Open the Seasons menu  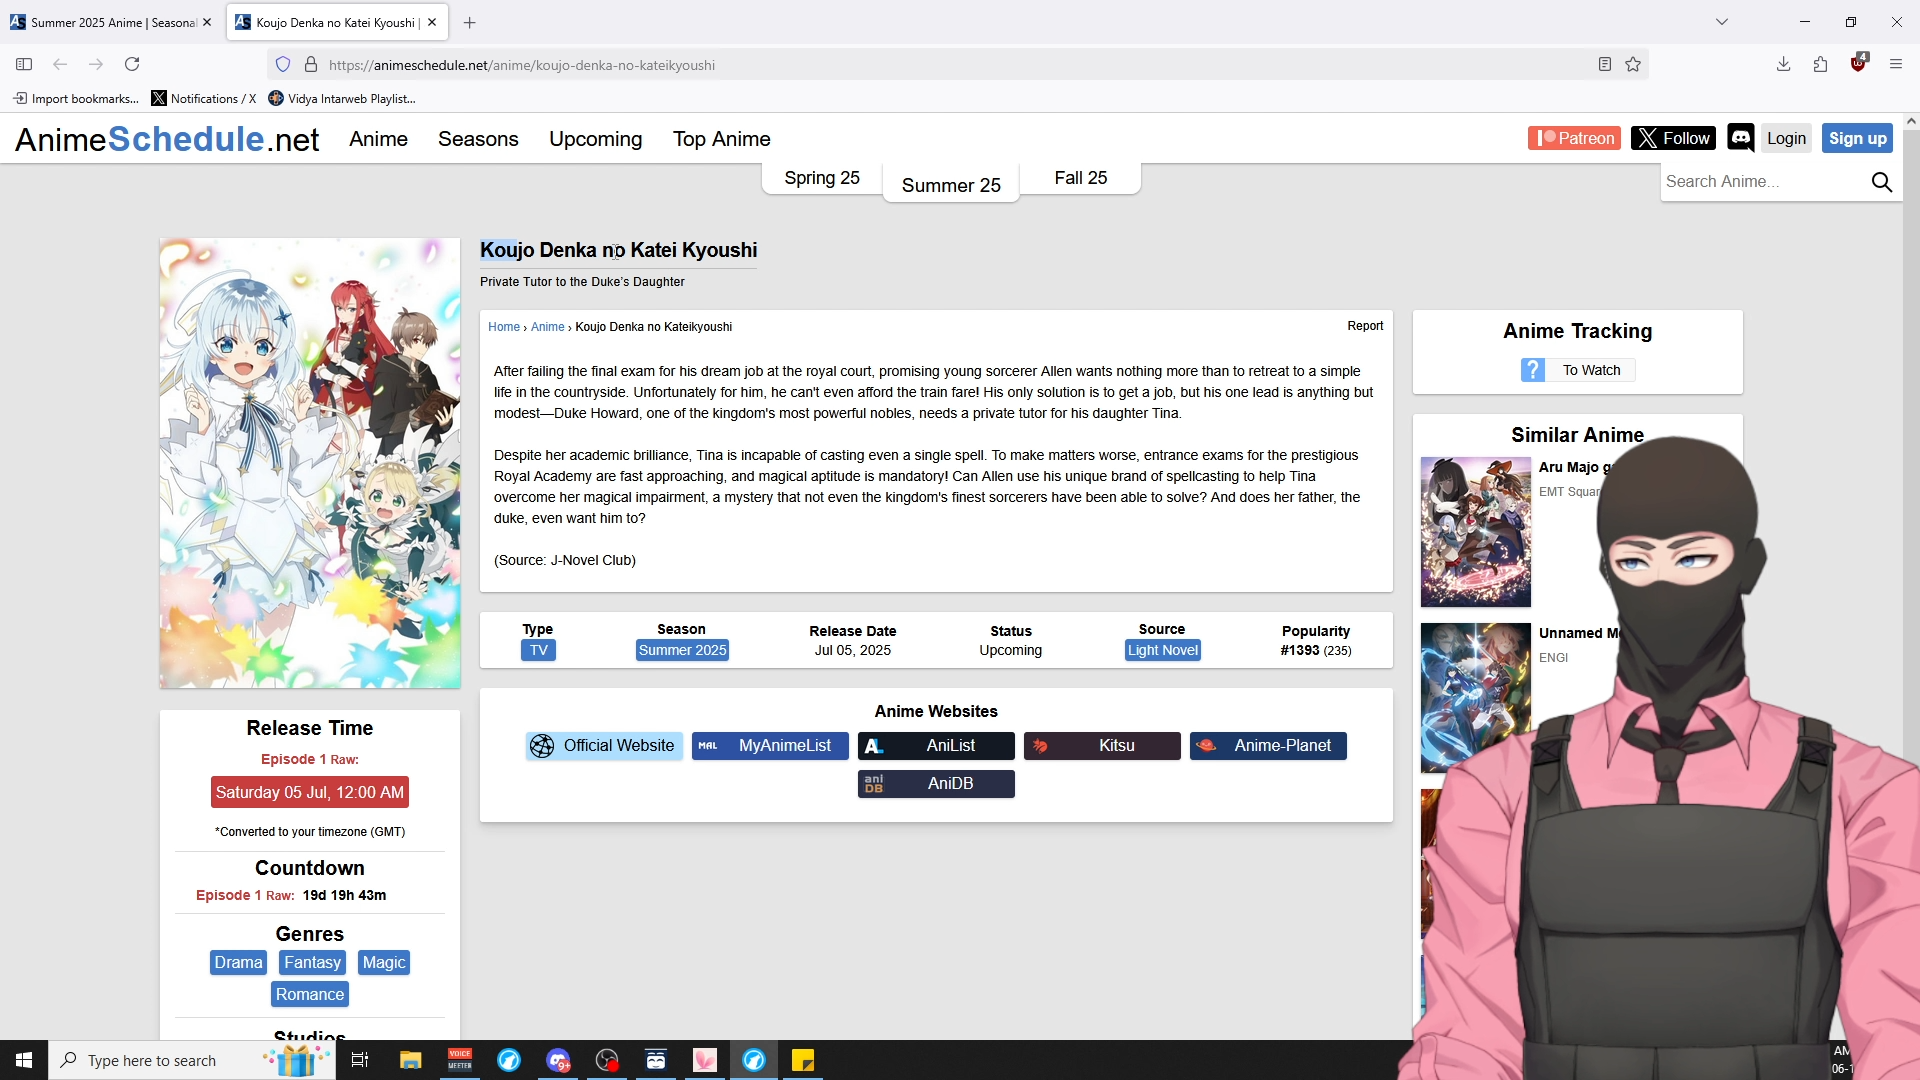pyautogui.click(x=478, y=139)
